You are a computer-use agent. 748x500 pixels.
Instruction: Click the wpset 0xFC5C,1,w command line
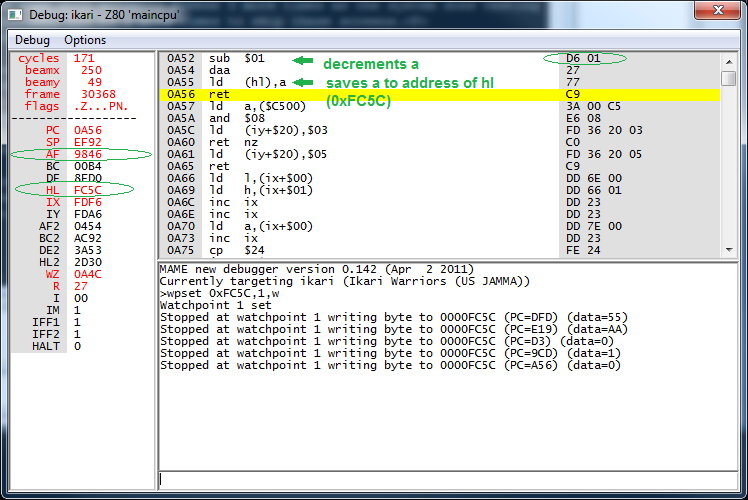(x=220, y=293)
